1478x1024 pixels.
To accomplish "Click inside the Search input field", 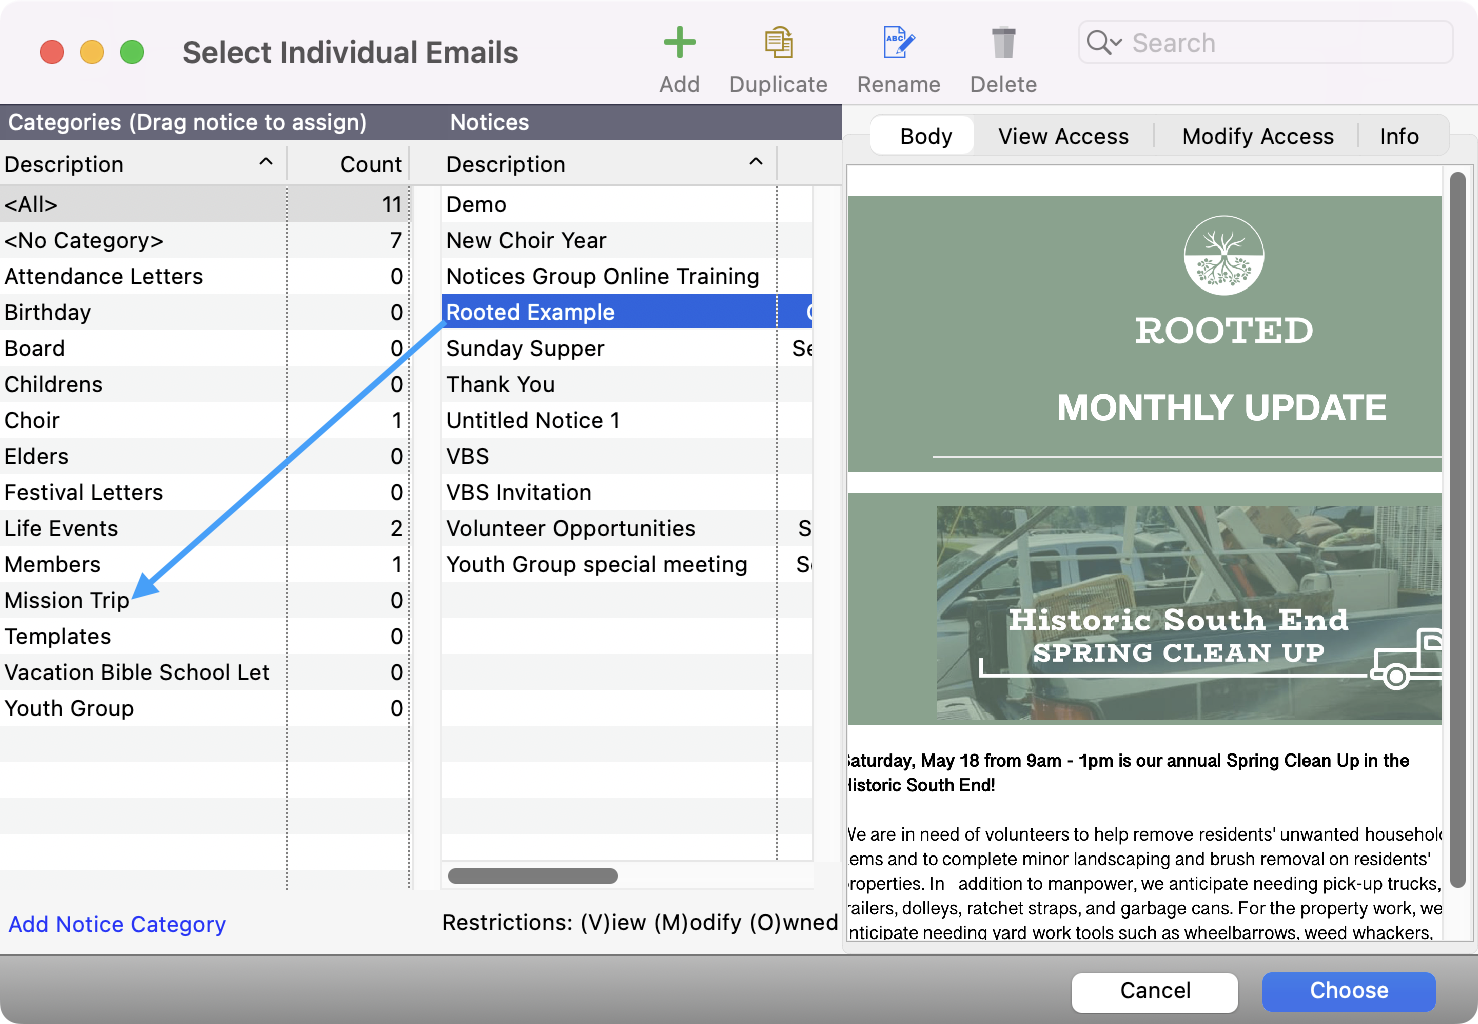I will point(1250,42).
